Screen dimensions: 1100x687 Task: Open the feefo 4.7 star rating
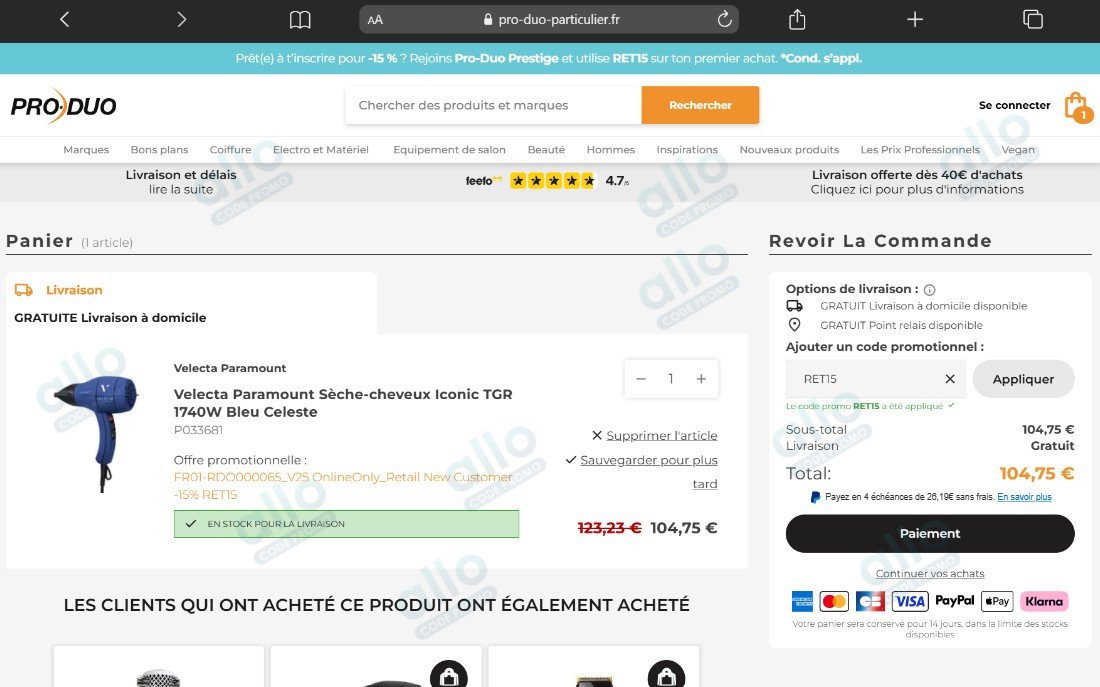pyautogui.click(x=547, y=181)
